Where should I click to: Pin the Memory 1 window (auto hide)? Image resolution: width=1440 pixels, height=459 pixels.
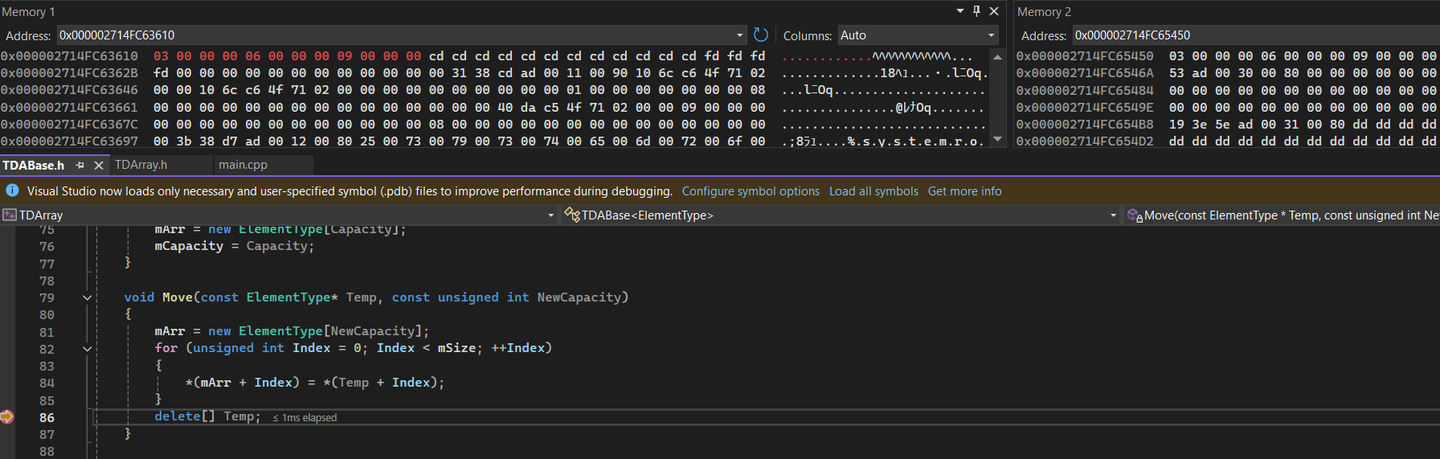coord(978,12)
